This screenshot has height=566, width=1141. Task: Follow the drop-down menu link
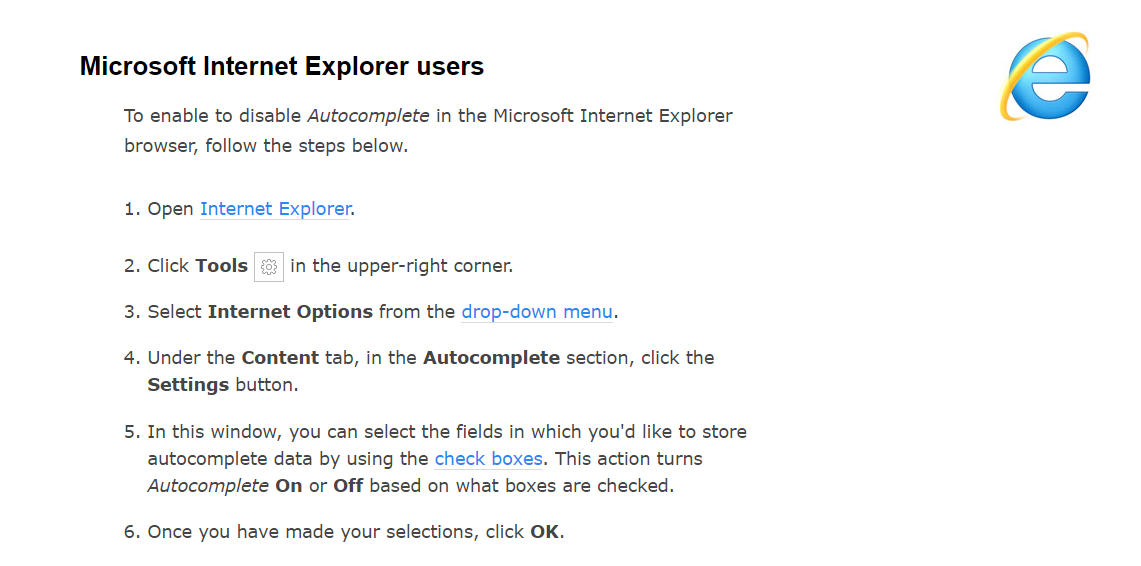pyautogui.click(x=537, y=312)
